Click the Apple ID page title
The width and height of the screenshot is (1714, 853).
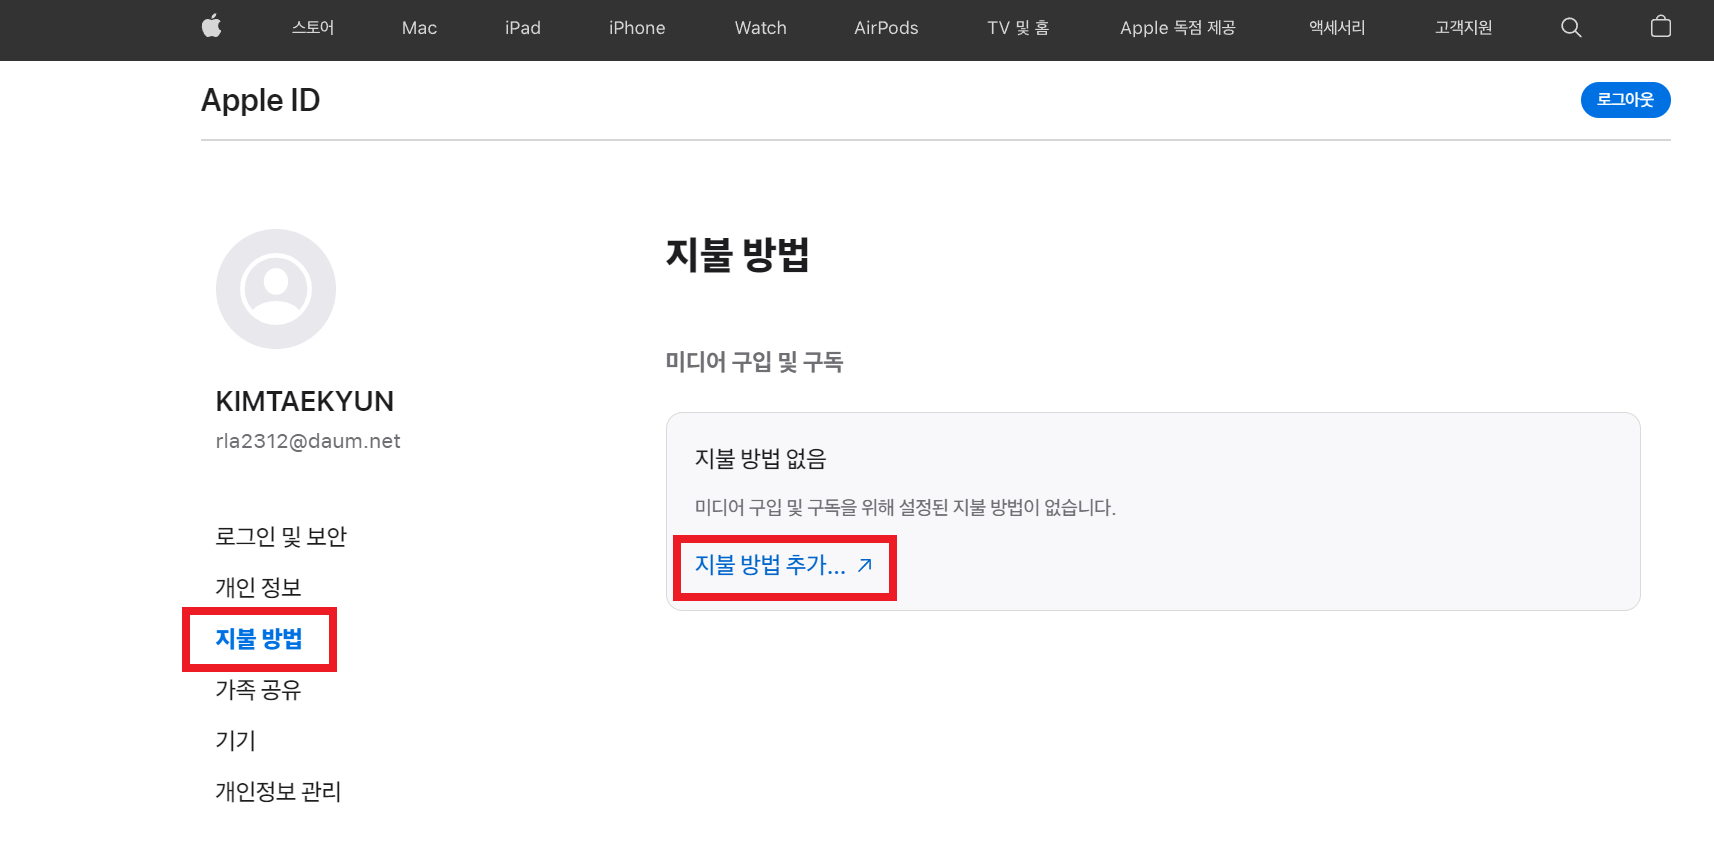tap(260, 100)
